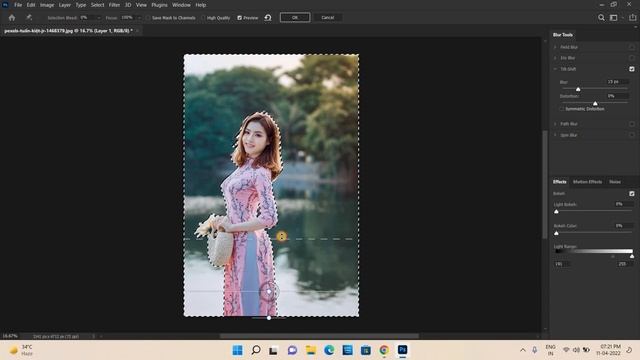The height and width of the screenshot is (360, 640).
Task: Open File Explorer on taskbar
Action: click(311, 350)
